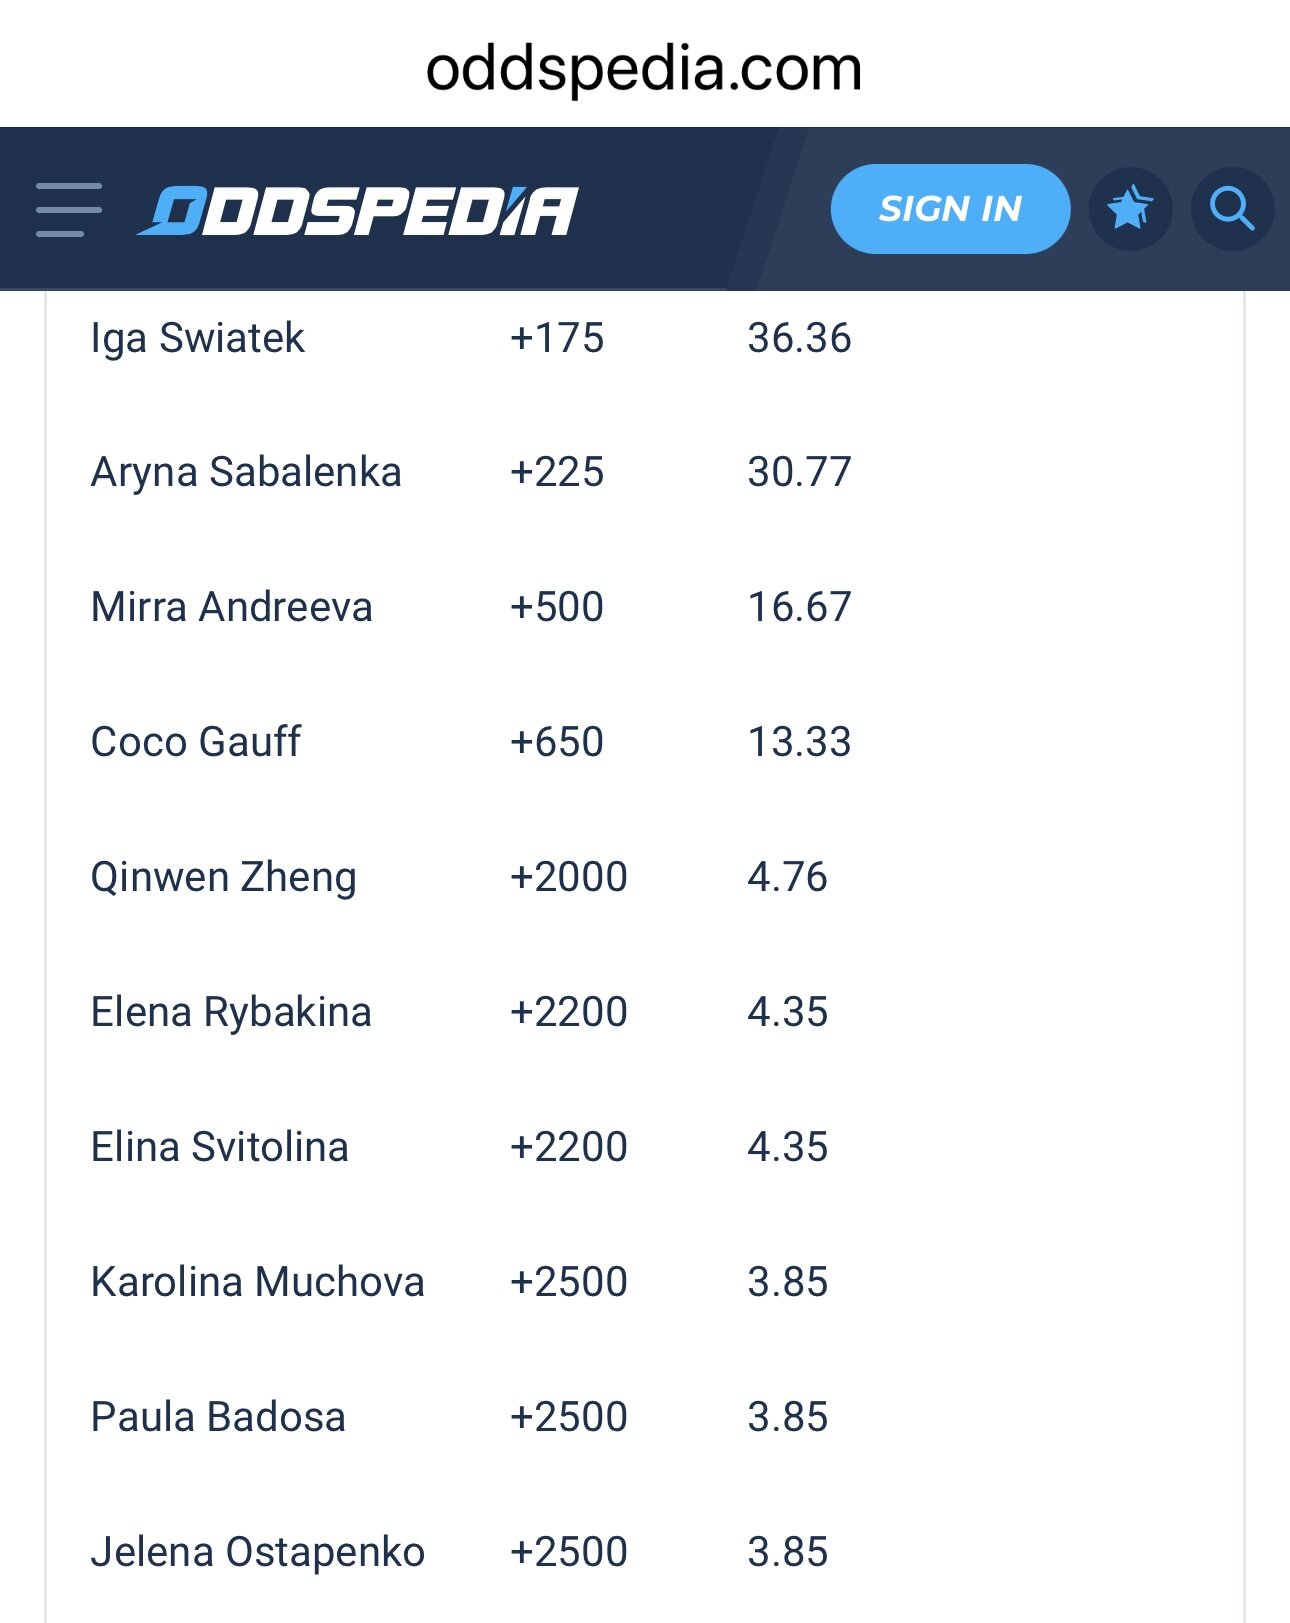The width and height of the screenshot is (1290, 1623).
Task: Tap the oddspedia.com address bar
Action: coord(644,69)
